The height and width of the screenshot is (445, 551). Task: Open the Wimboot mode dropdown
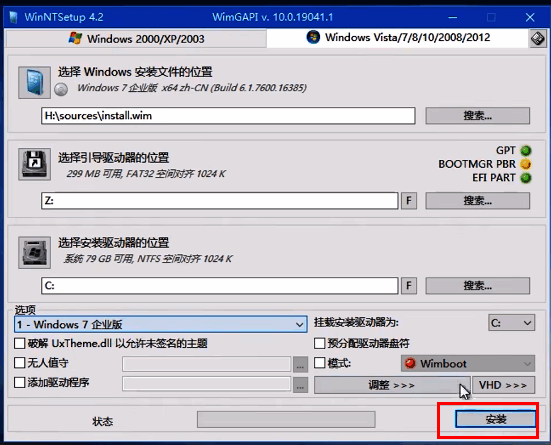tap(468, 363)
